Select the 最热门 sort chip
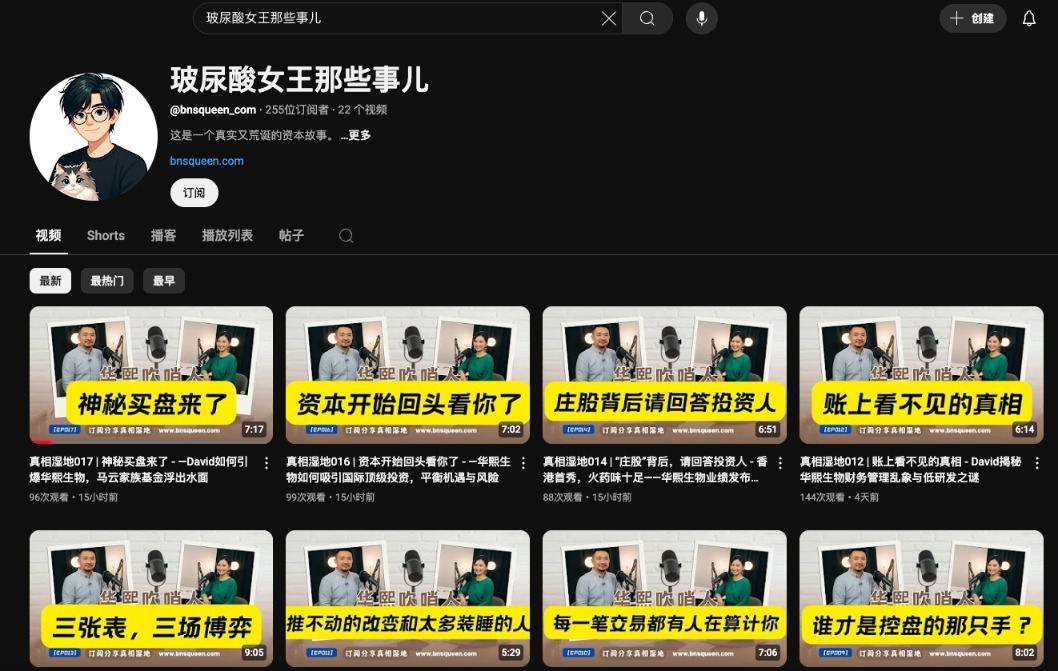This screenshot has width=1058, height=671. click(107, 281)
